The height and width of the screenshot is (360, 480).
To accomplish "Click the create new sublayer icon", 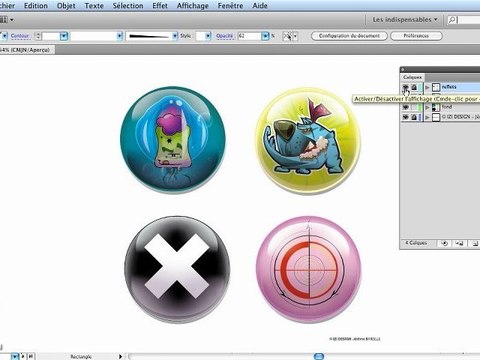I will pos(459,243).
